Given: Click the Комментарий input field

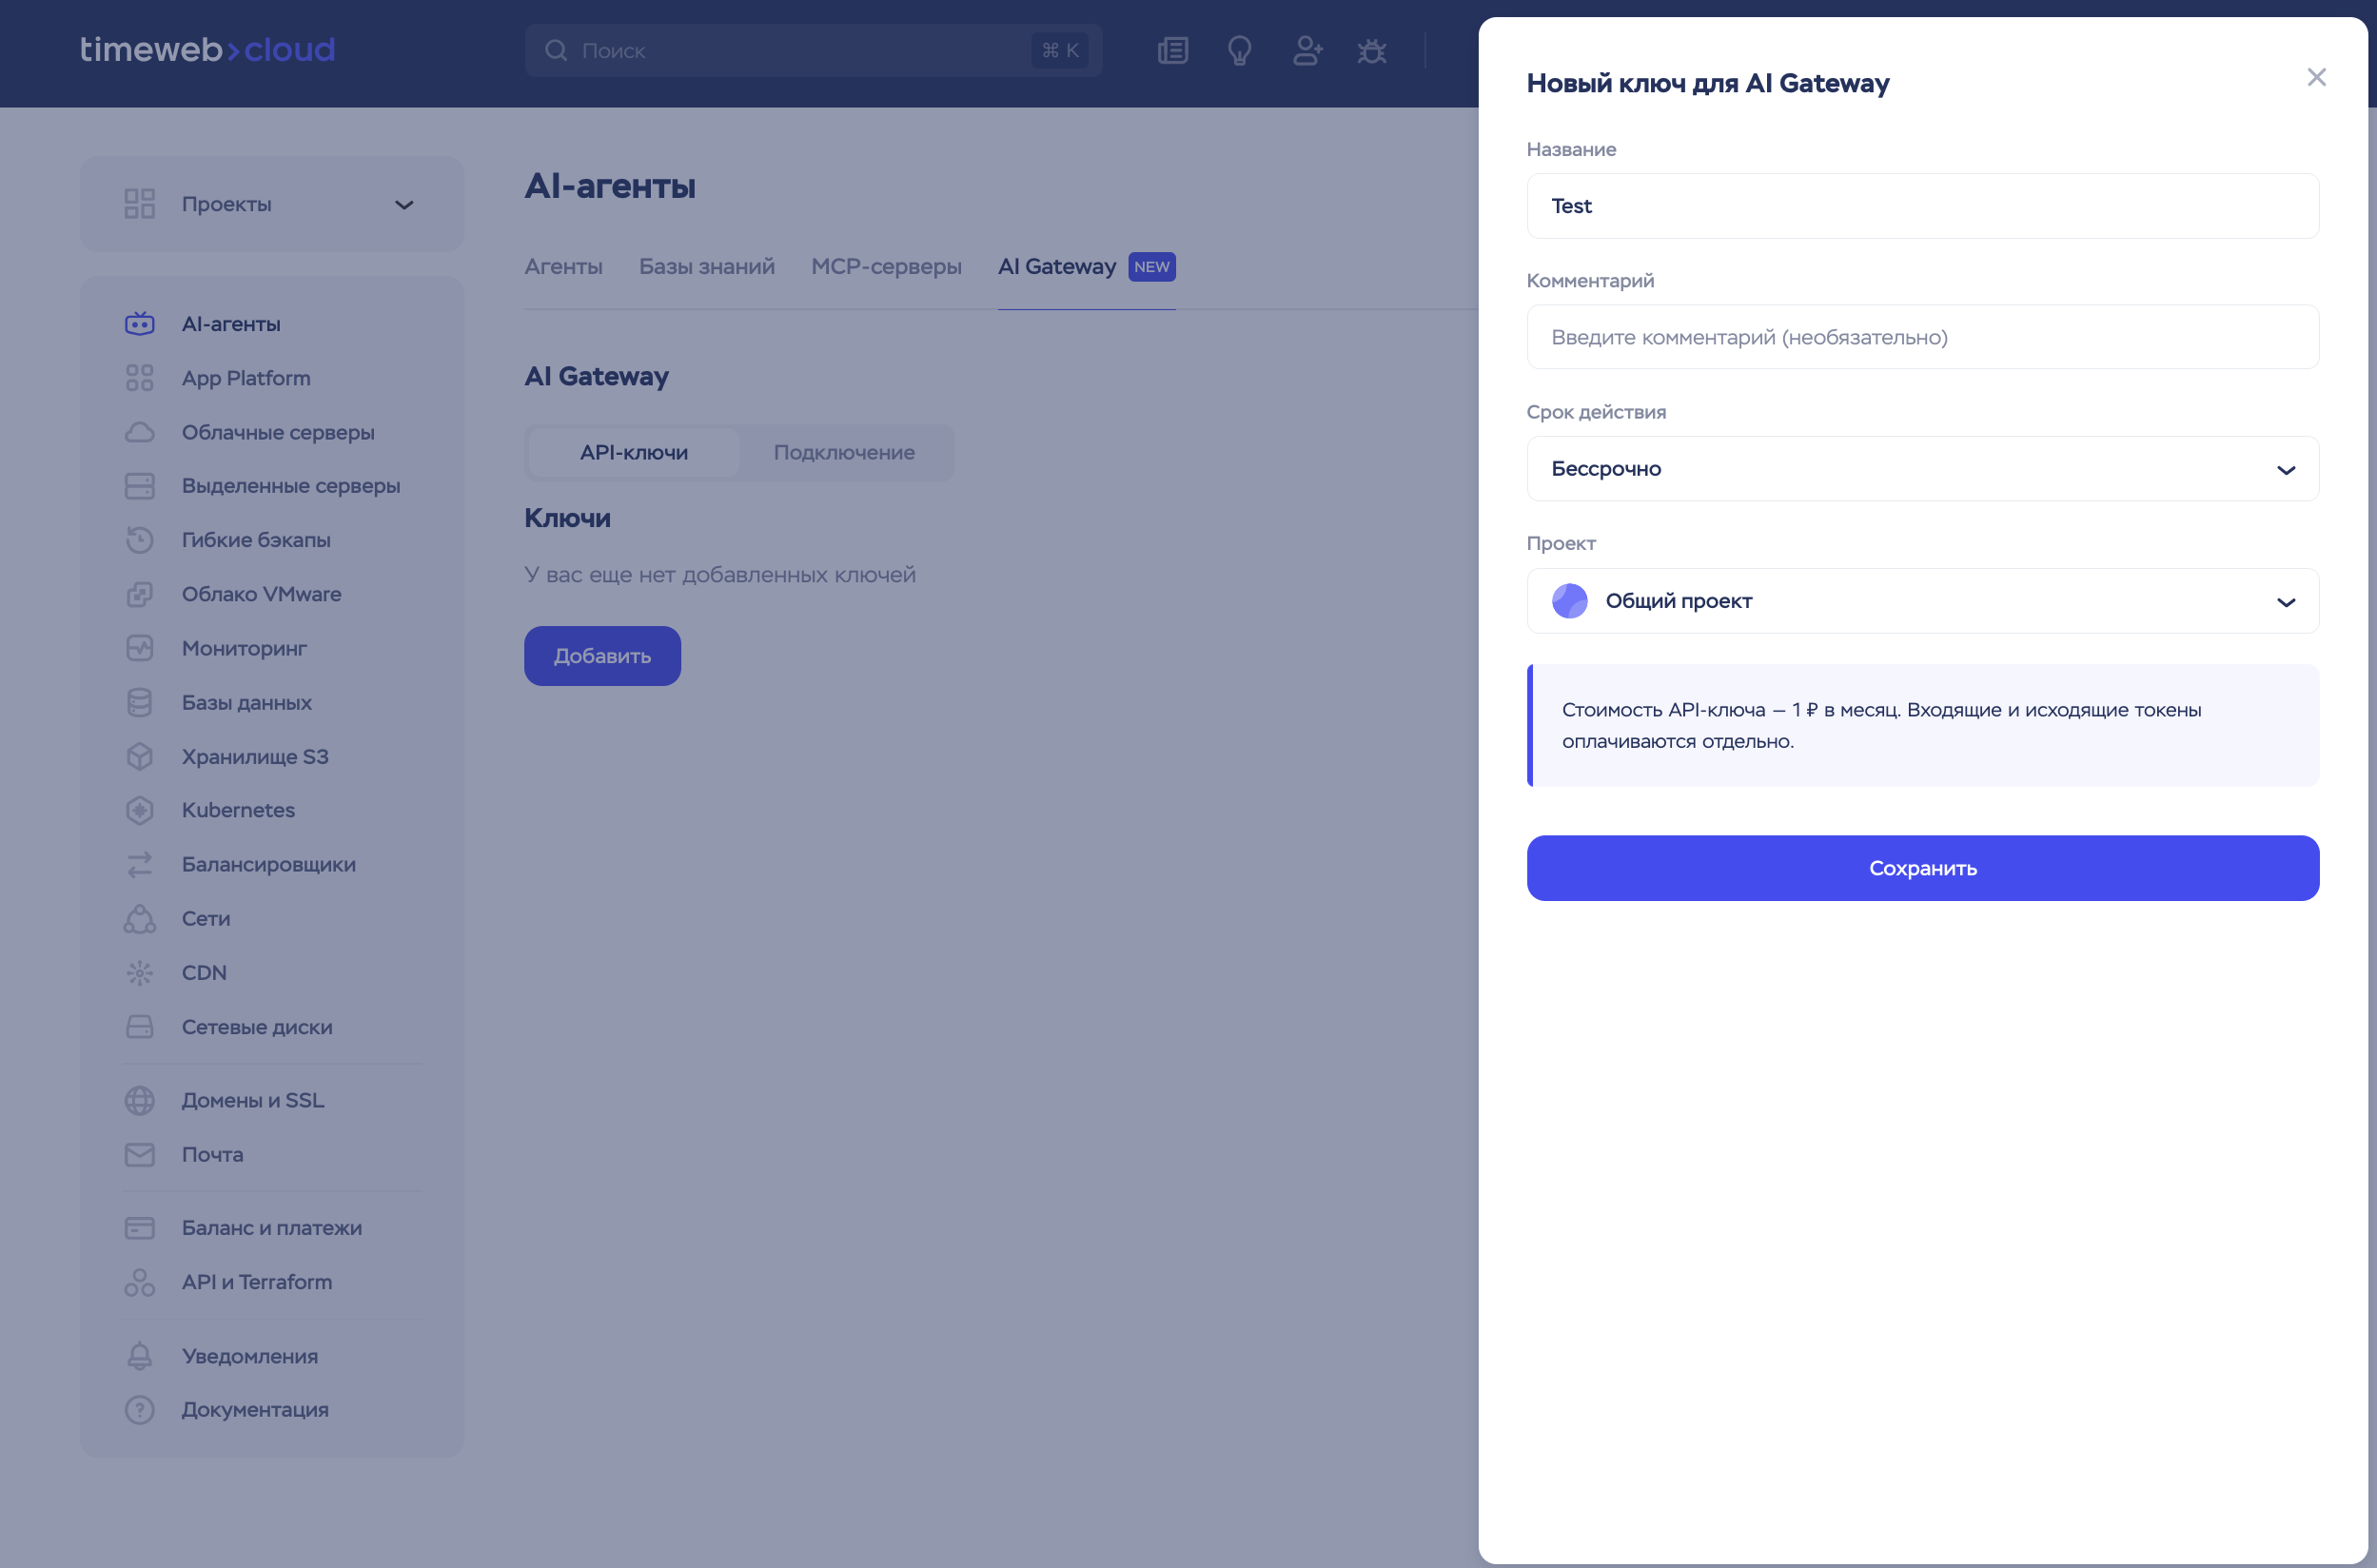Looking at the screenshot, I should (x=1922, y=337).
